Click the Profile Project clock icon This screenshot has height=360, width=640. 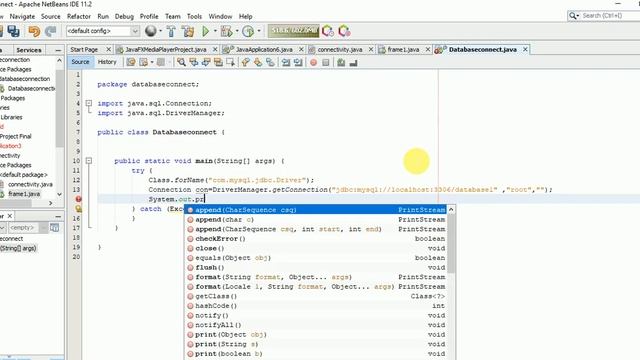click(x=248, y=31)
